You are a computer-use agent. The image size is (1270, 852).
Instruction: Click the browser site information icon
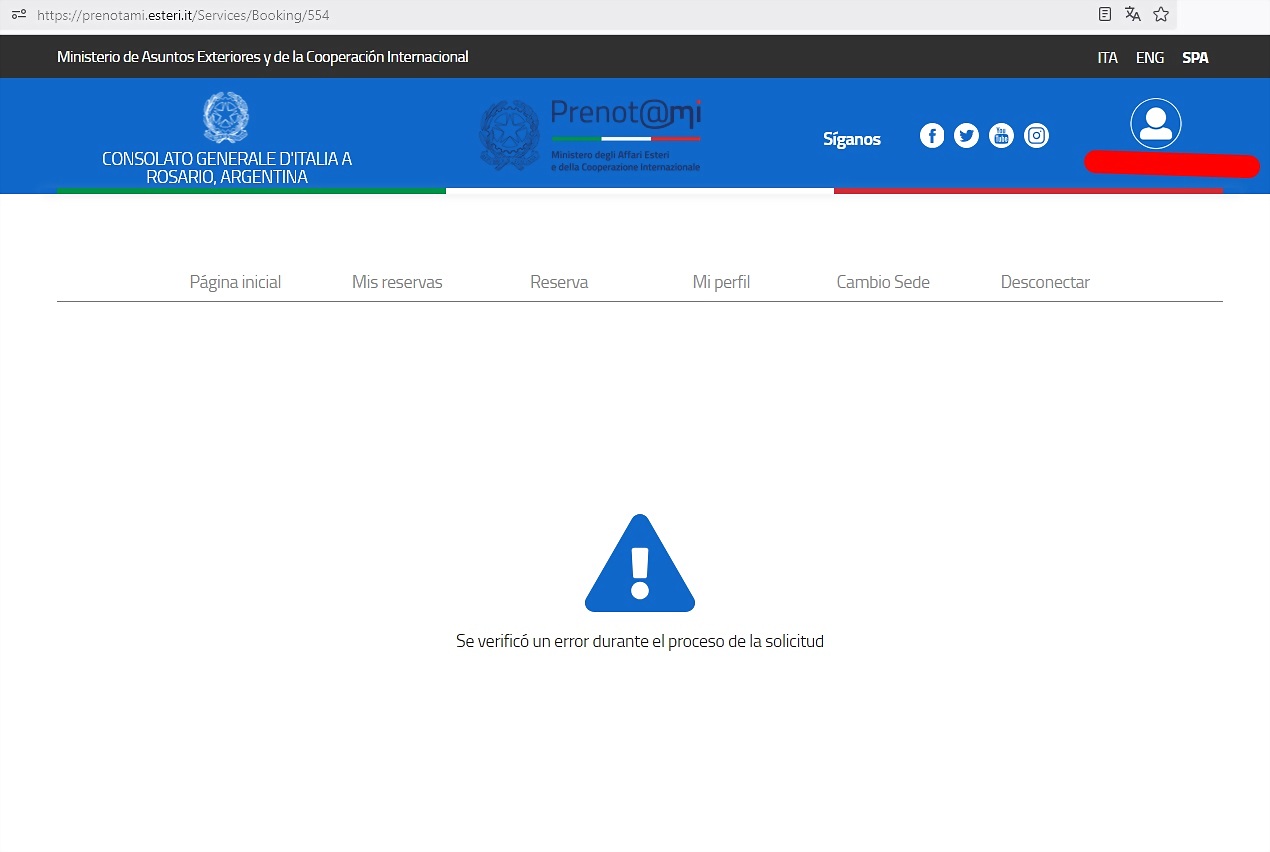coord(18,15)
